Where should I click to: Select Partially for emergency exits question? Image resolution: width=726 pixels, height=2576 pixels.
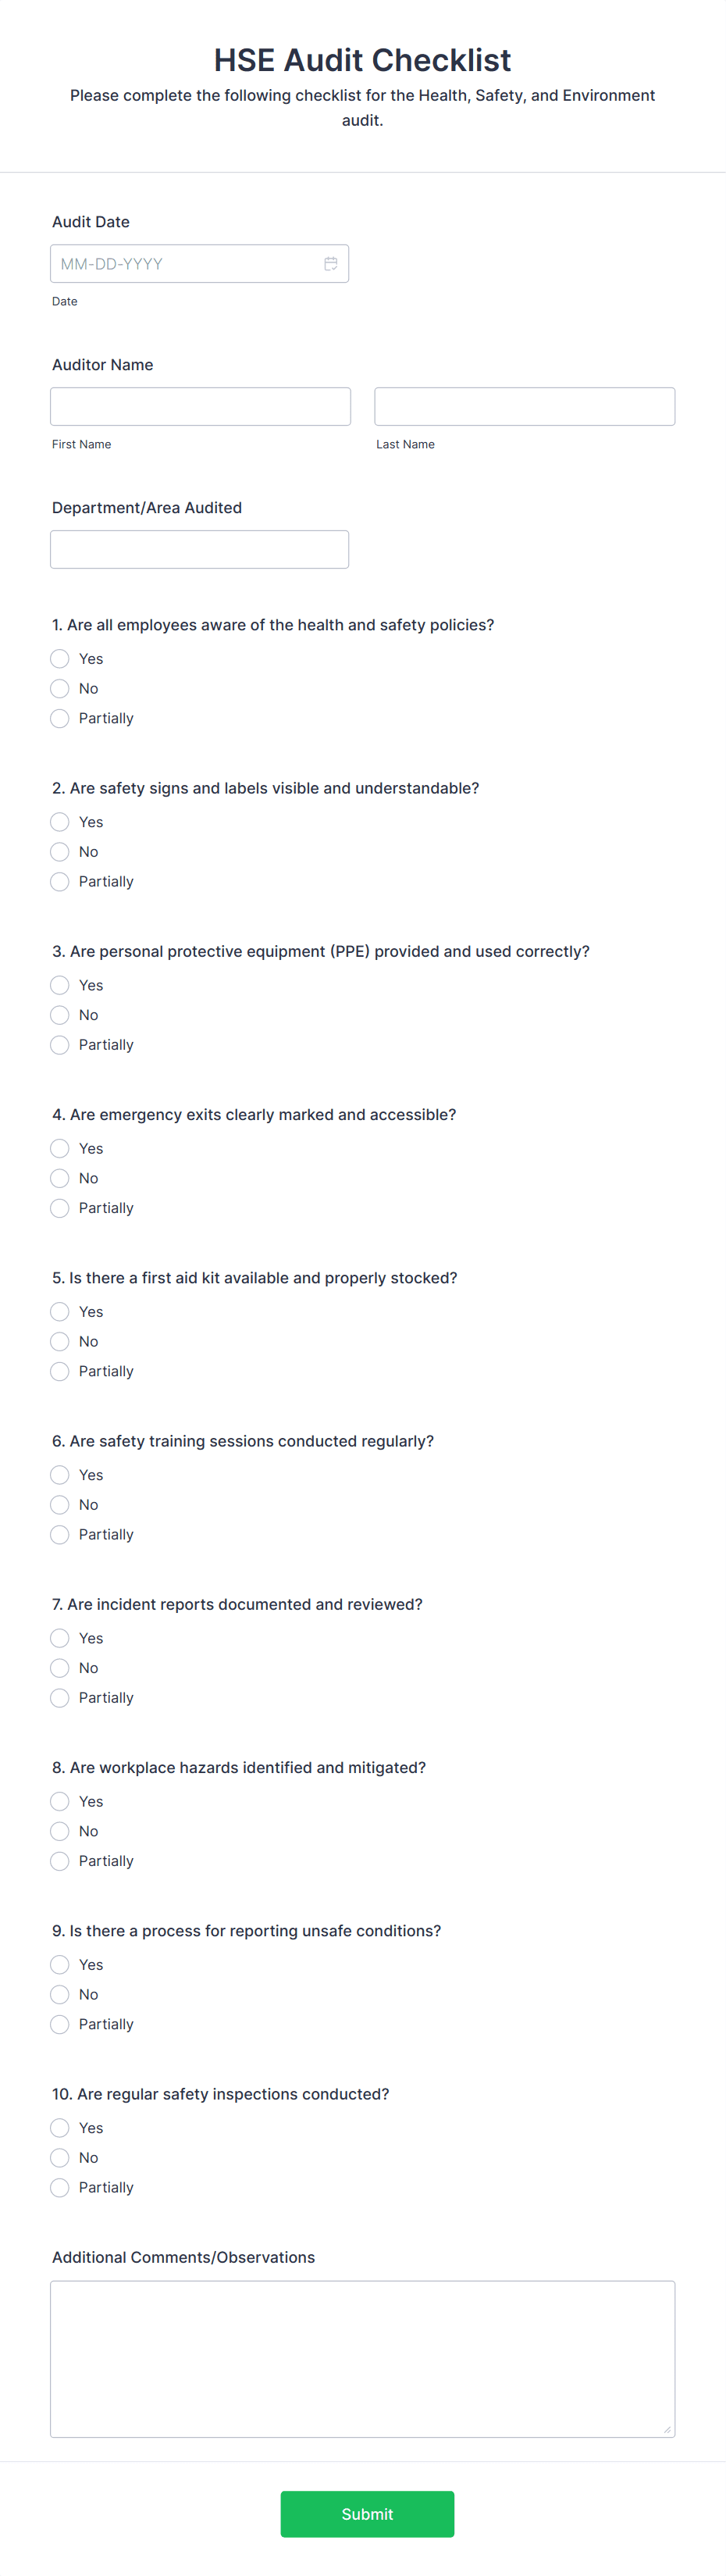click(x=59, y=1208)
